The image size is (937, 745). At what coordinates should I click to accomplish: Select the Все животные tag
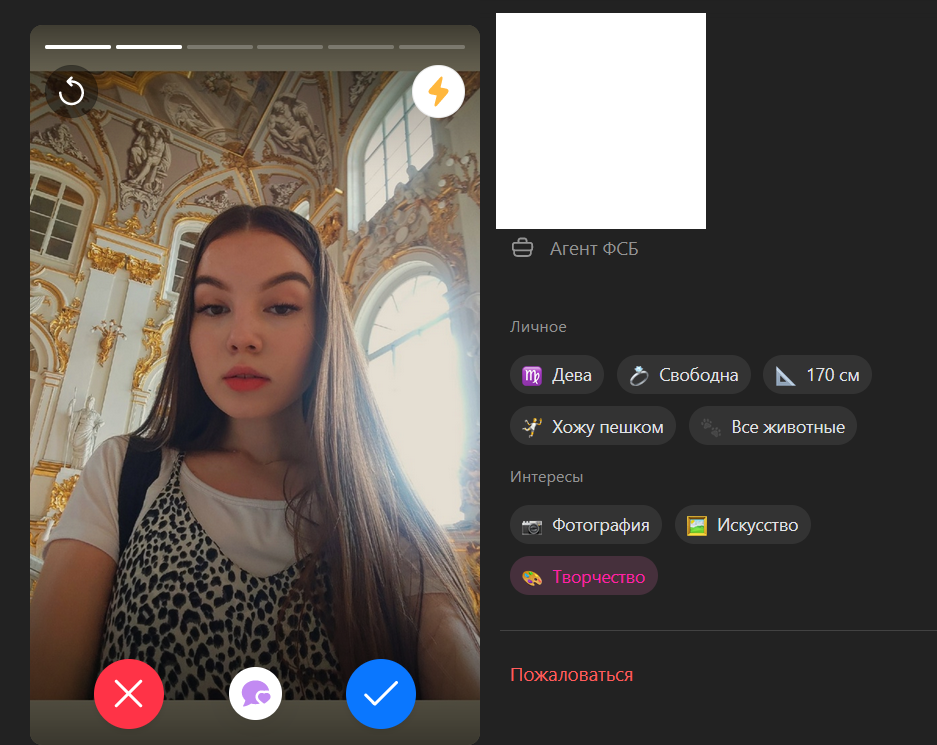click(773, 426)
